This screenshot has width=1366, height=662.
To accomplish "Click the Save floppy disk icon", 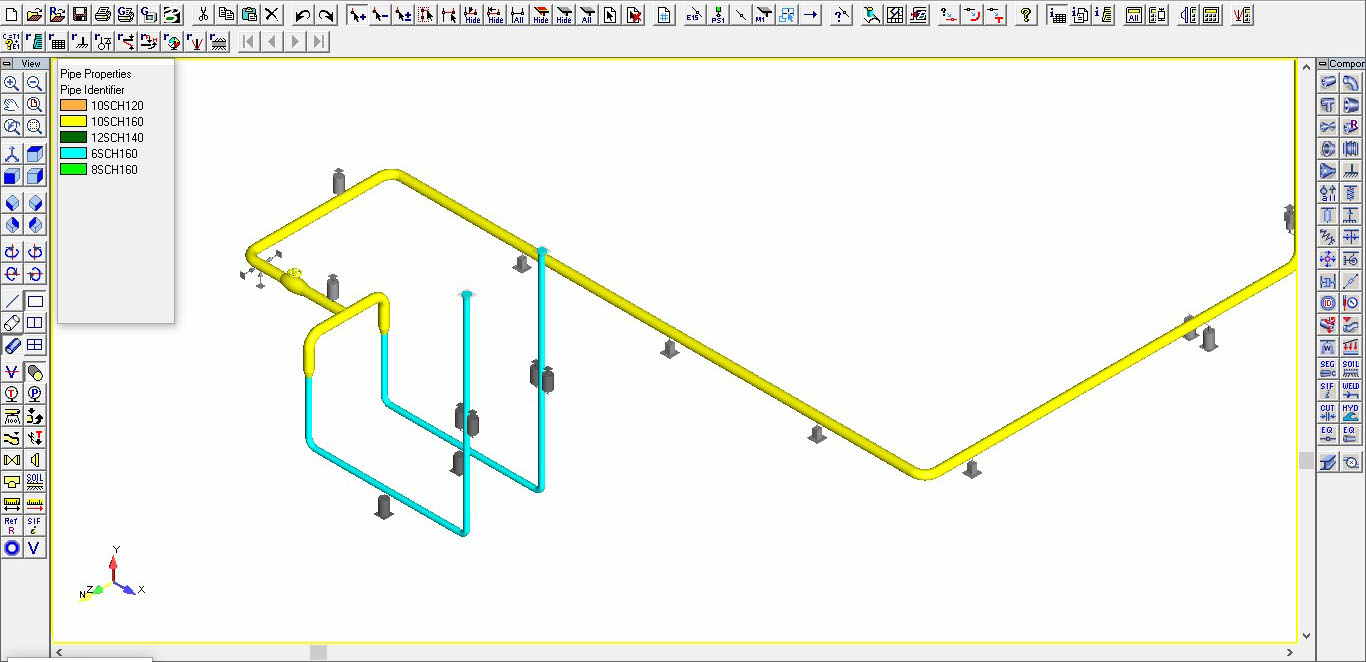I will (79, 15).
